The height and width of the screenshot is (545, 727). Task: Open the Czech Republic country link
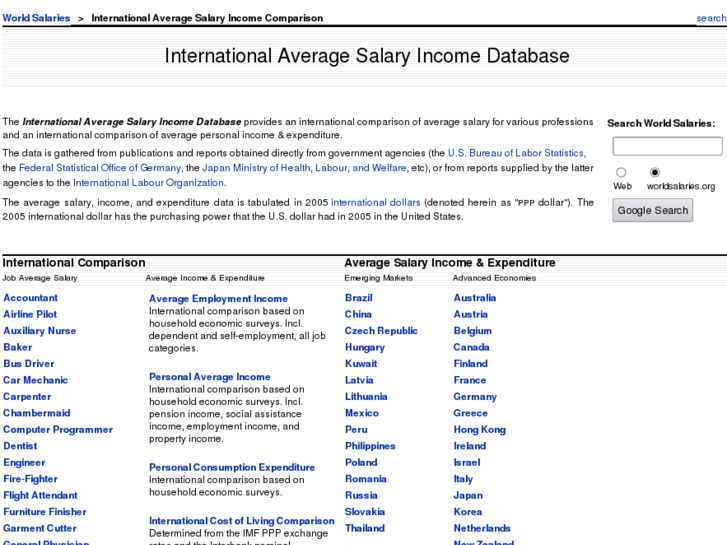point(381,331)
